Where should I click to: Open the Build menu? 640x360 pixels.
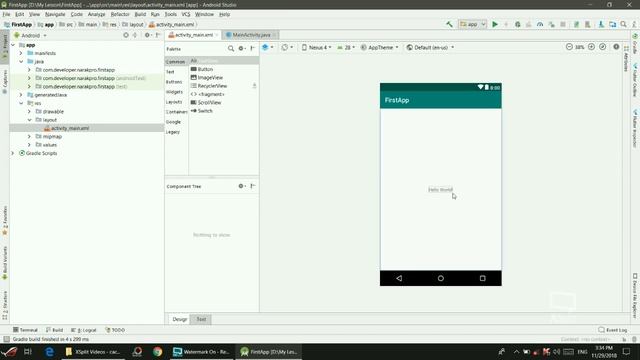[x=140, y=14]
